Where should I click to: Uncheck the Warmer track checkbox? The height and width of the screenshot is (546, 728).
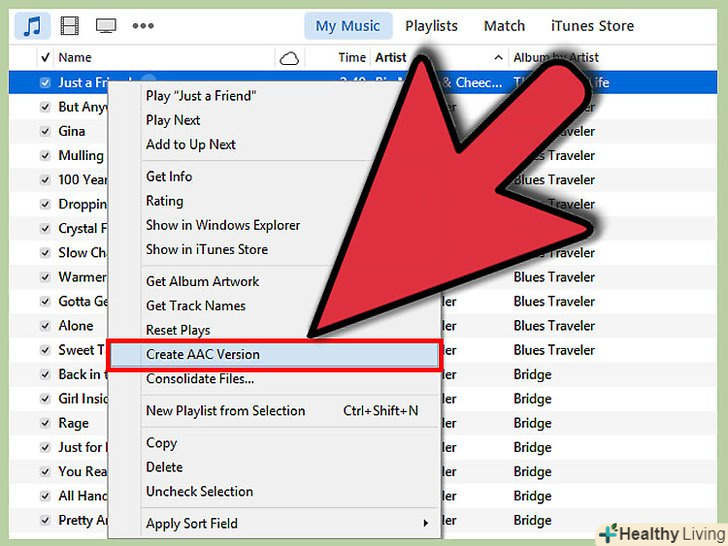click(x=45, y=277)
